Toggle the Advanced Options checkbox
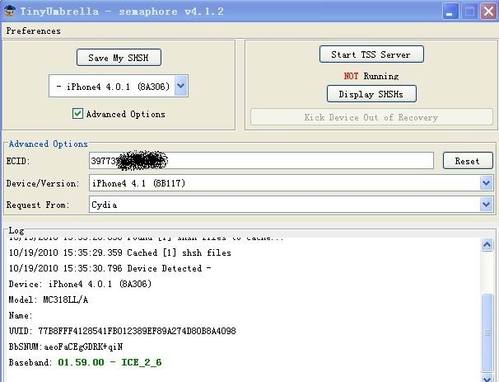 (77, 114)
